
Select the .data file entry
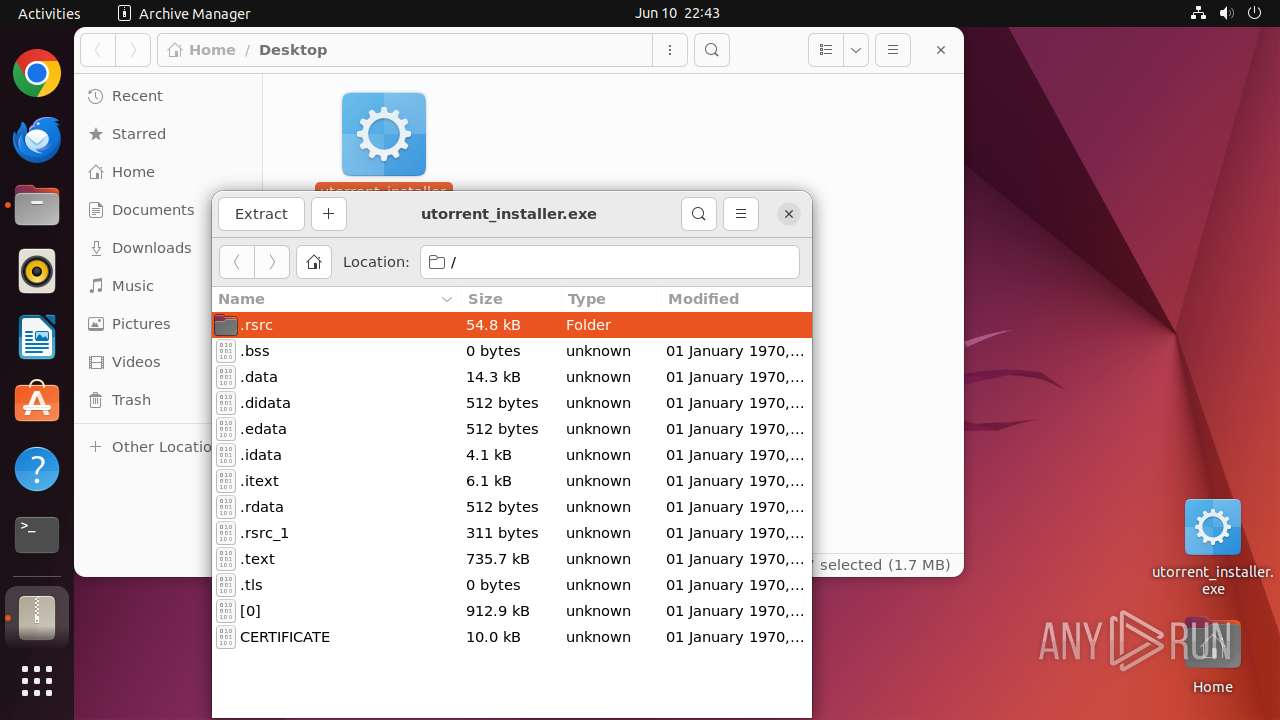click(512, 377)
